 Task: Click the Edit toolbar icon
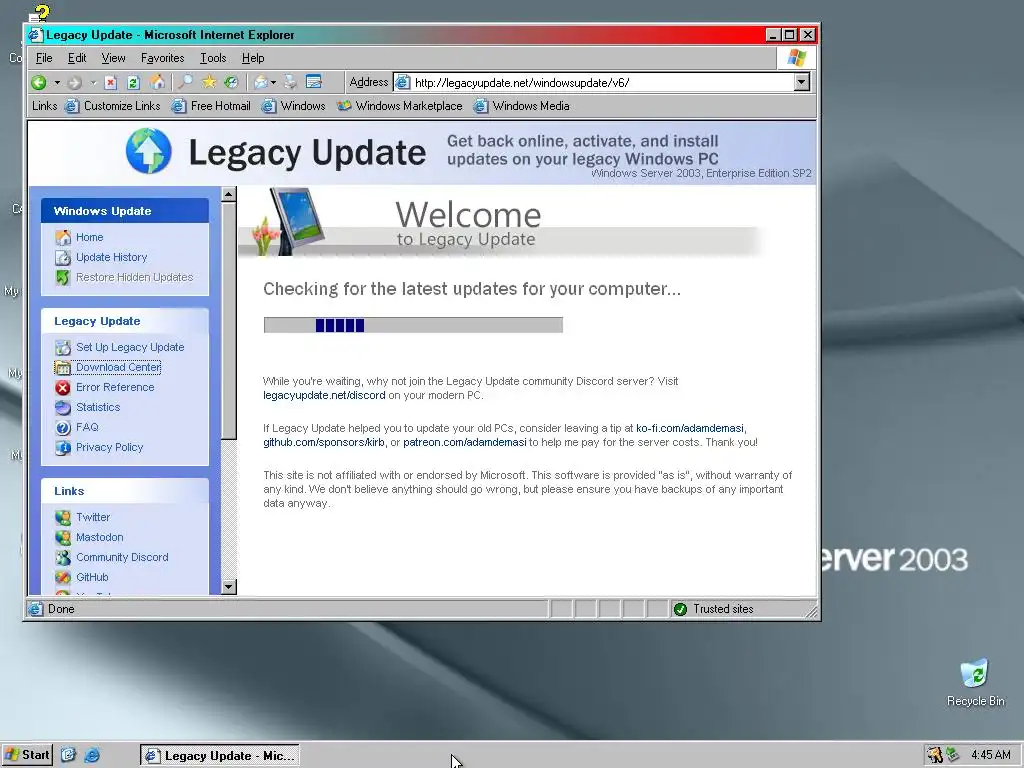click(x=314, y=82)
